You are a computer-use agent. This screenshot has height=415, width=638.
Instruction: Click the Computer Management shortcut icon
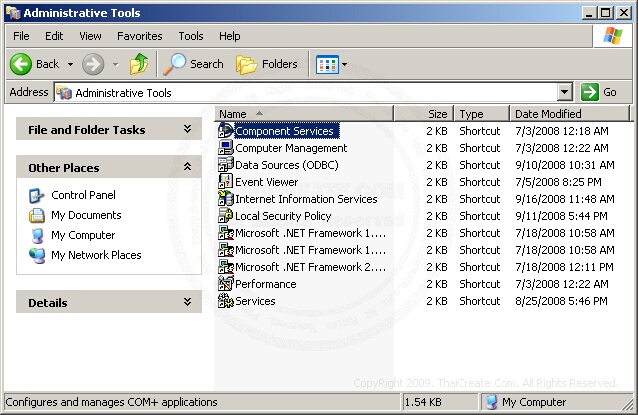(226, 148)
